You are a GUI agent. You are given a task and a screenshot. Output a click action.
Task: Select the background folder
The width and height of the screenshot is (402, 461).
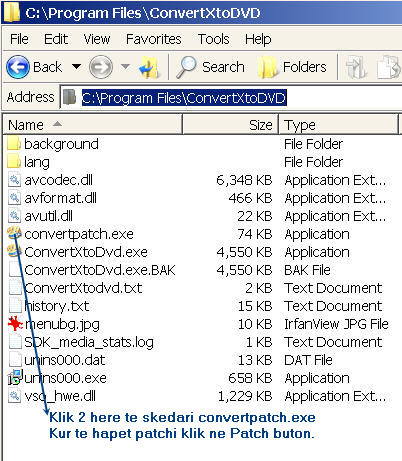click(53, 144)
